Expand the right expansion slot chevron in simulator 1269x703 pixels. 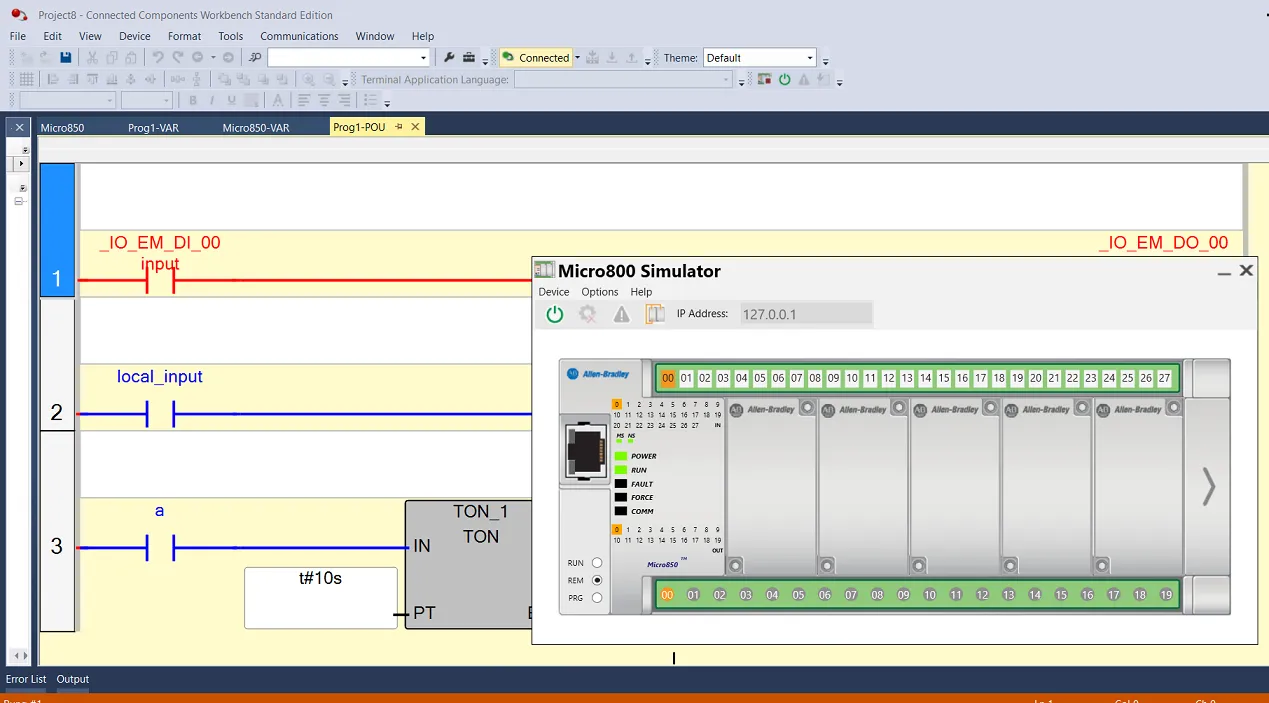[x=1208, y=487]
